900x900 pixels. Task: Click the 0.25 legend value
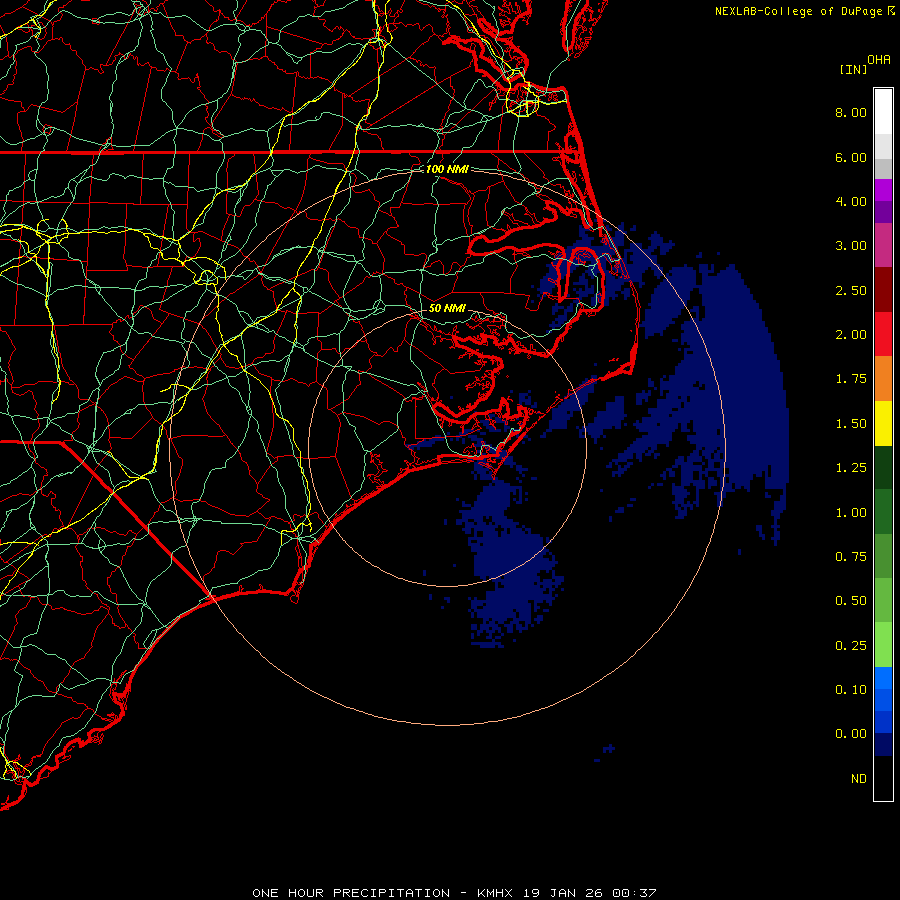851,646
